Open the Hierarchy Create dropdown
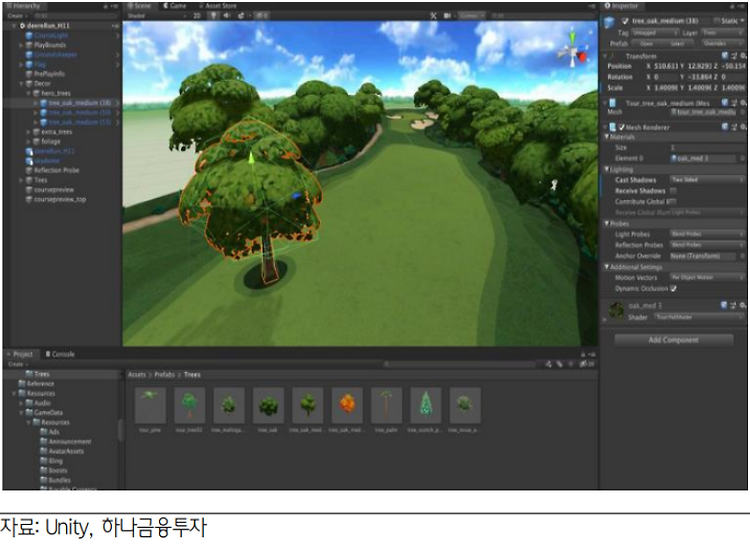The image size is (750, 545). 16,16
